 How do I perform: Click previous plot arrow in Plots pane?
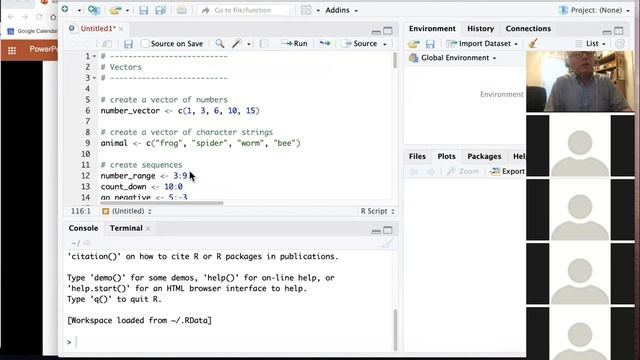413,171
